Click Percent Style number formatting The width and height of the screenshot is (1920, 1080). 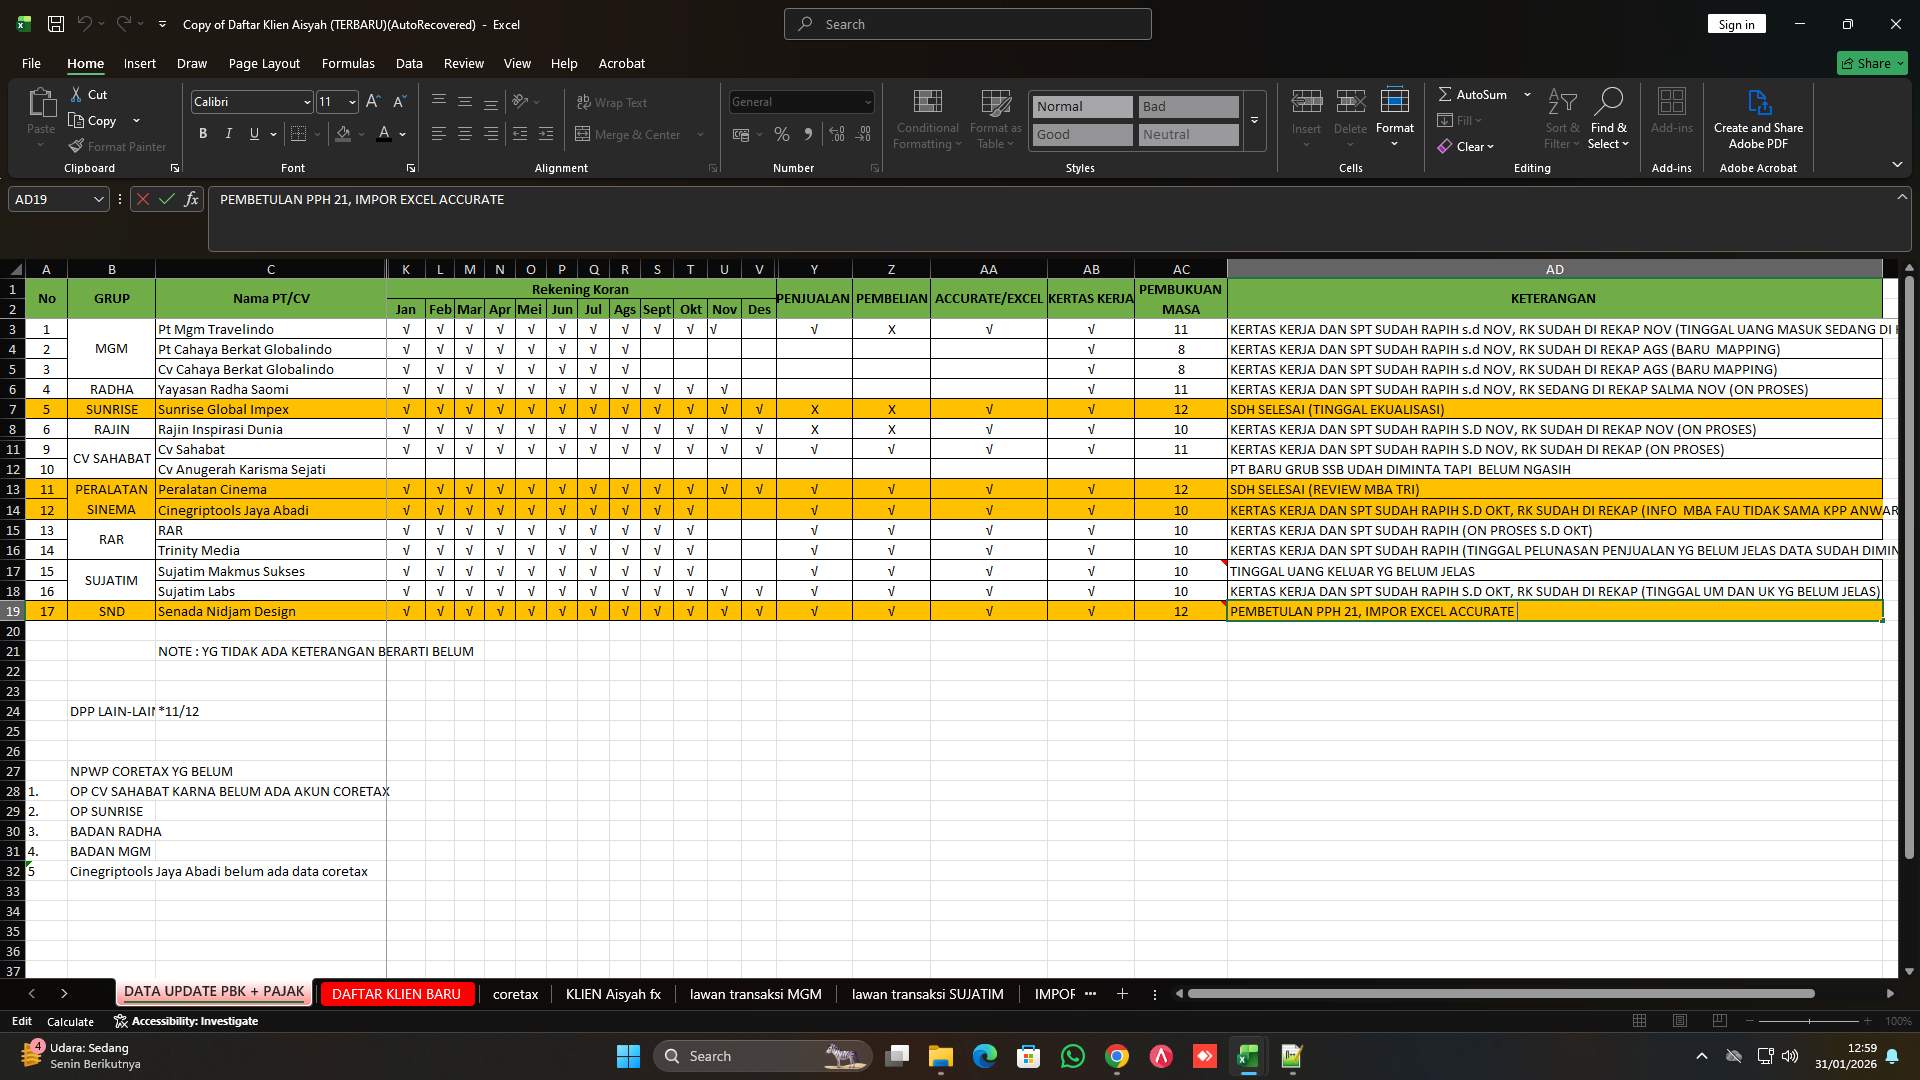tap(782, 134)
